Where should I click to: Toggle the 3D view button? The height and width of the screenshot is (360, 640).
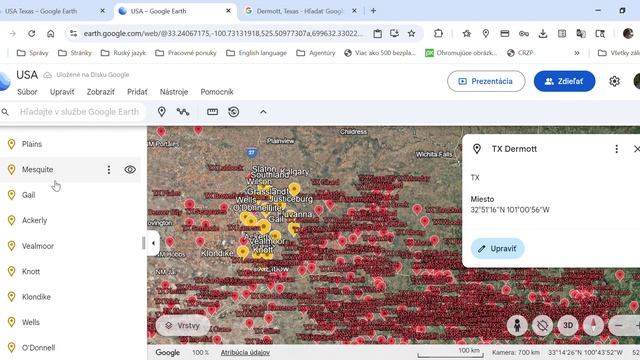click(x=568, y=325)
